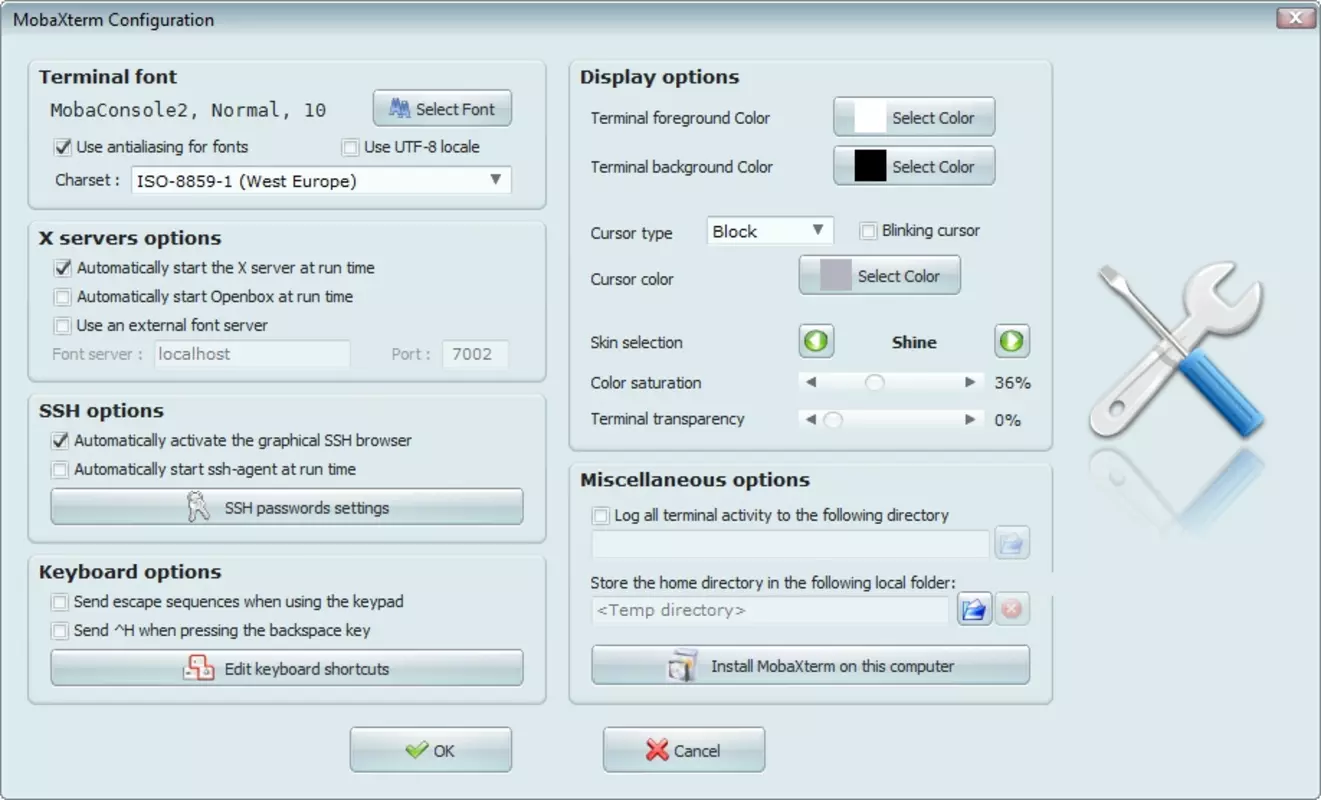
Task: Click the Port 7002 field
Action: pos(476,354)
